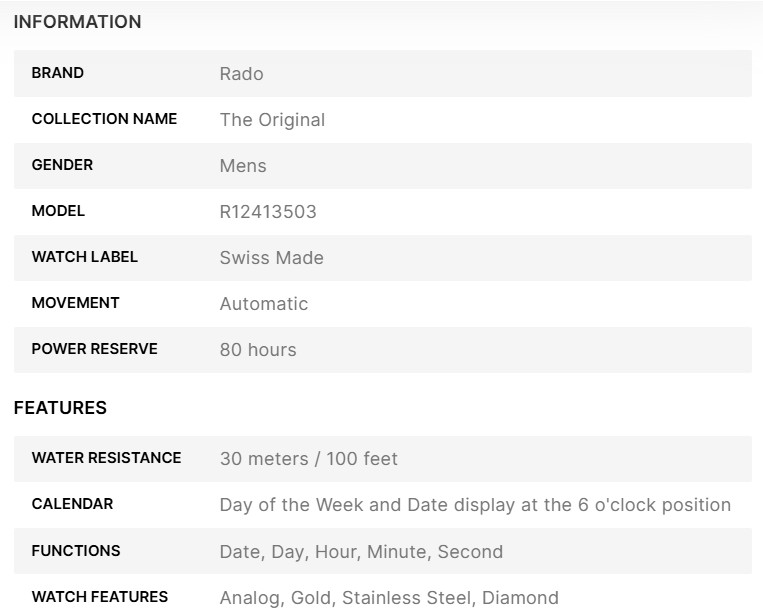Click the Date, Day, Hour functions list

coord(361,551)
